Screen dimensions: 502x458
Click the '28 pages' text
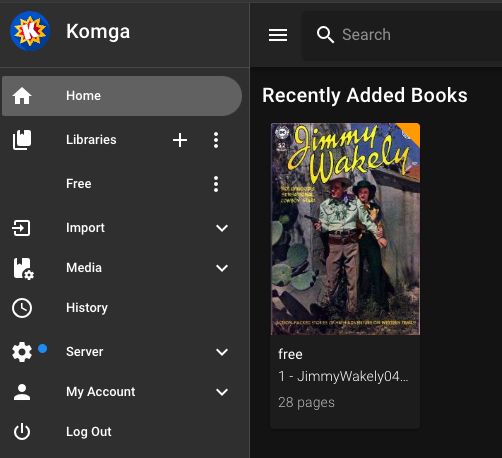(306, 402)
